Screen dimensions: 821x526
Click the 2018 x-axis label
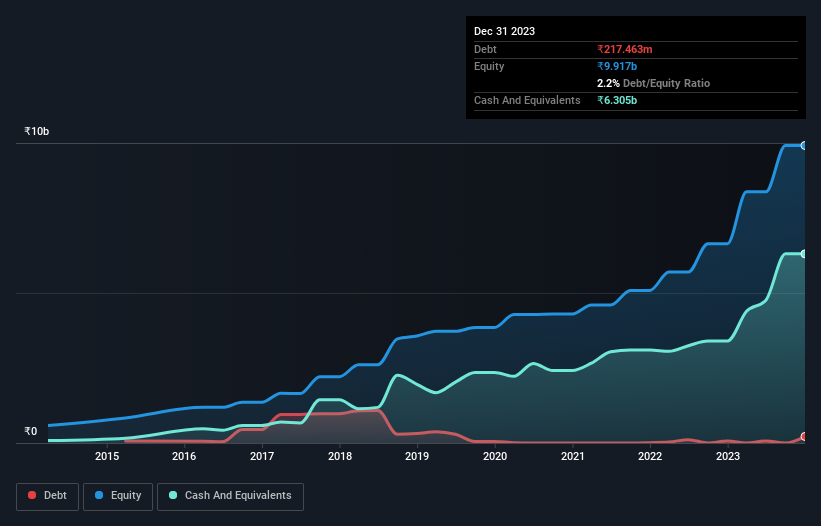tap(340, 456)
